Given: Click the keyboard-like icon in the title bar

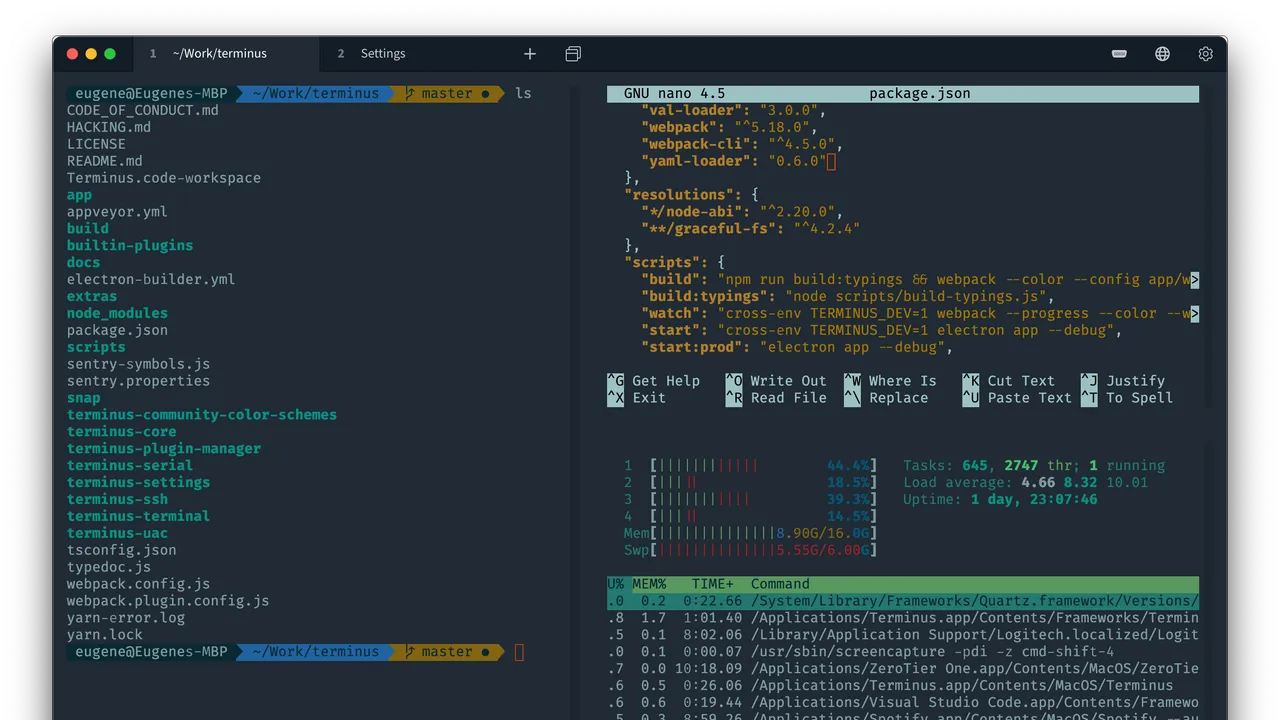Looking at the screenshot, I should (1119, 54).
